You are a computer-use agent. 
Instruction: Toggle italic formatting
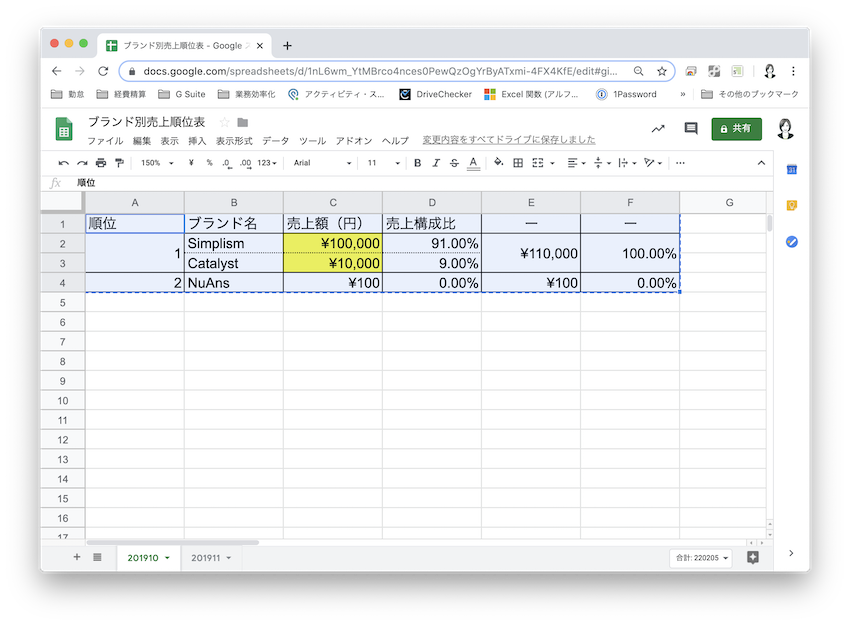point(436,163)
